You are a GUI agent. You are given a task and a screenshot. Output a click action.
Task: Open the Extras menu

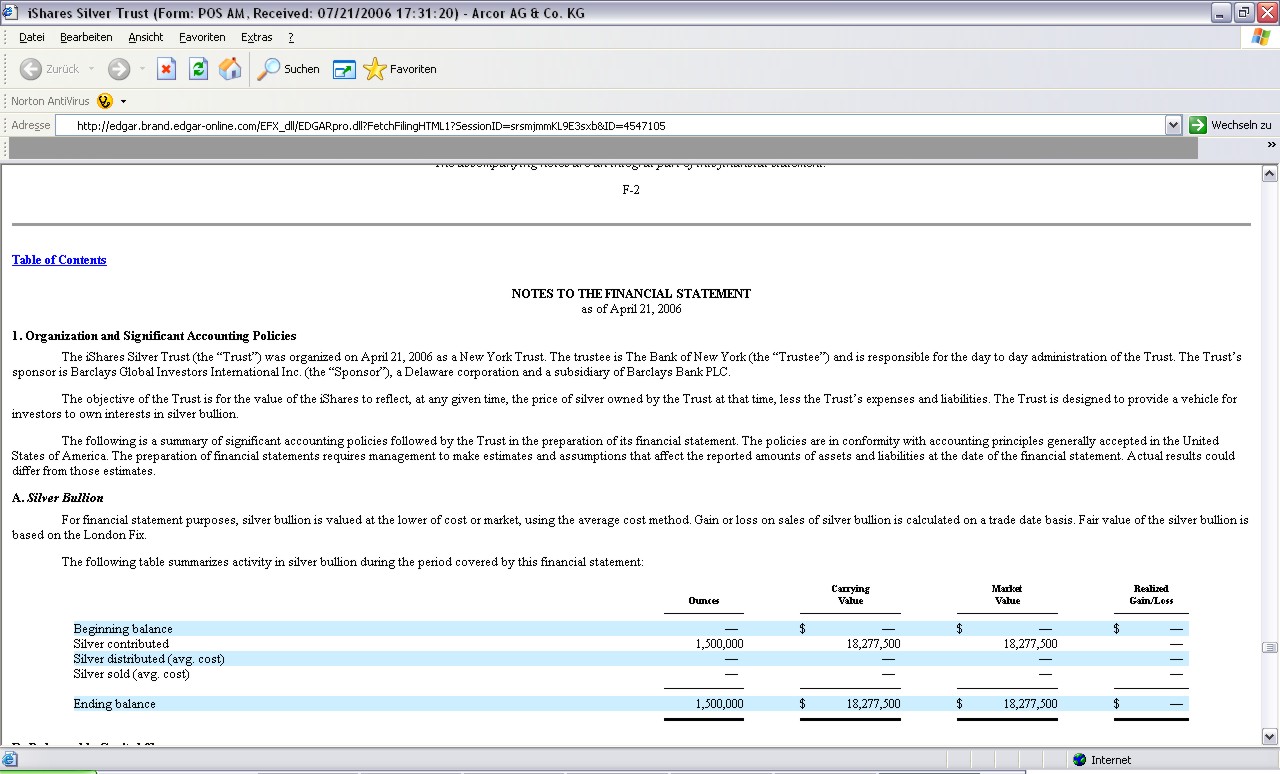[256, 37]
